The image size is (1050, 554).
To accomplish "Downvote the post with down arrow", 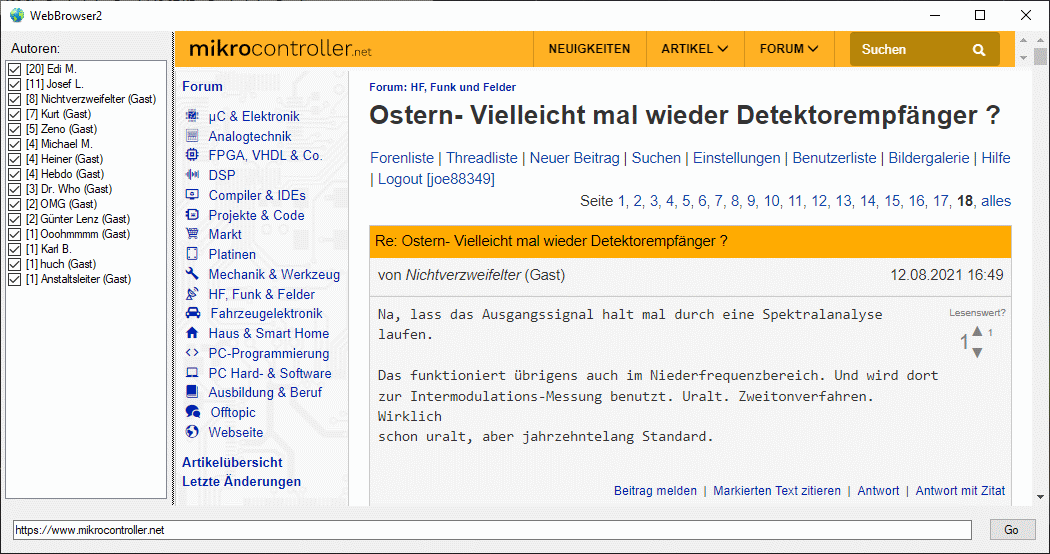I will 977,352.
